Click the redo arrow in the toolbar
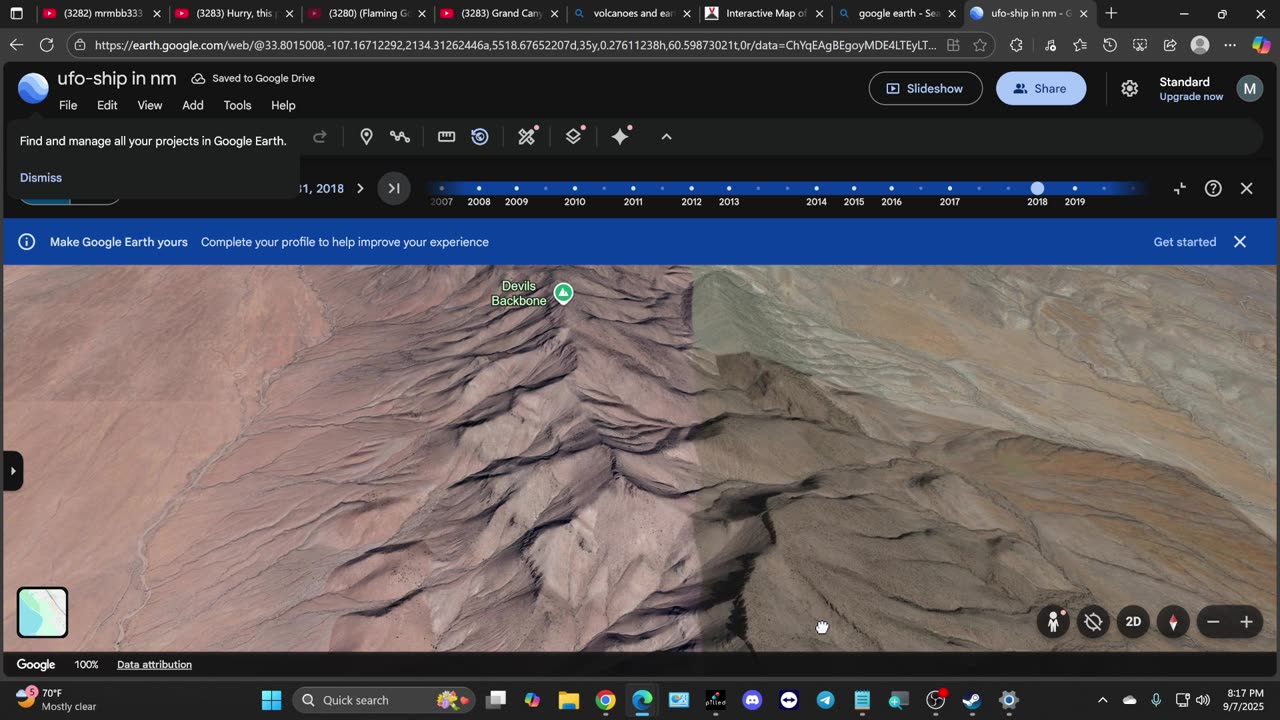The width and height of the screenshot is (1280, 720). (320, 137)
